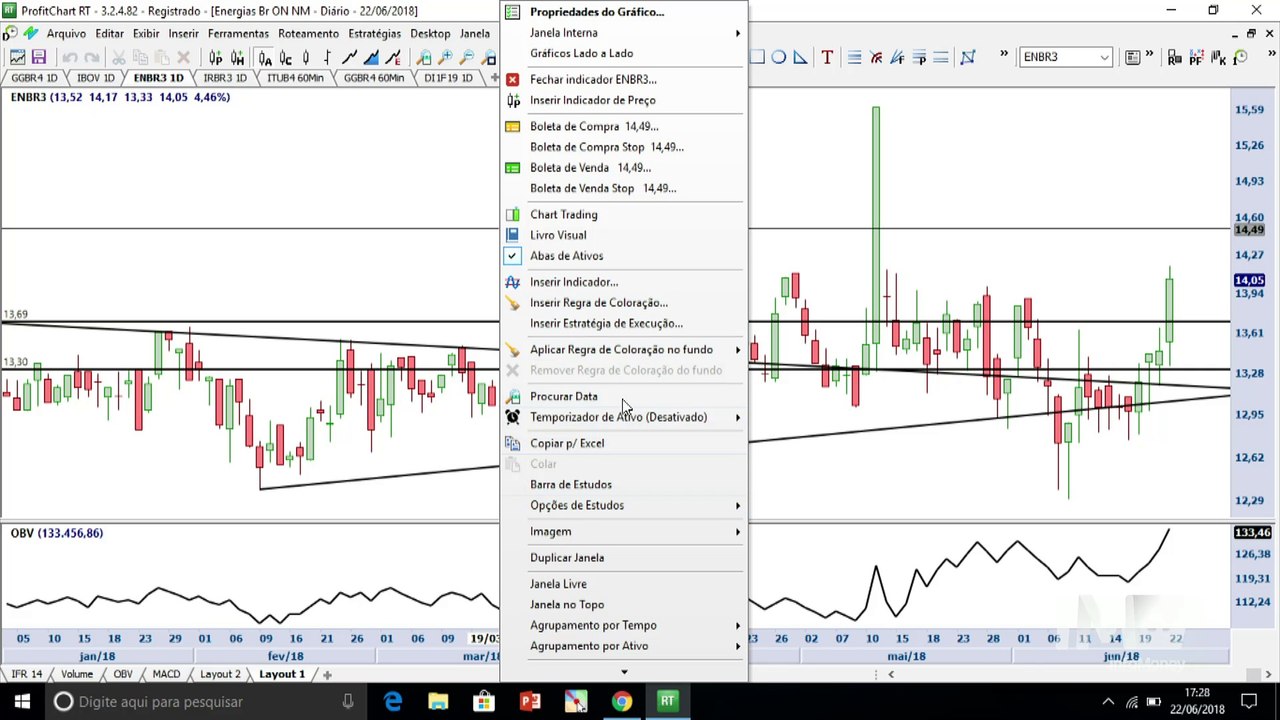Expand hidden toolbar items chevron near ENBR3
The image size is (1280, 720).
pos(1004,55)
